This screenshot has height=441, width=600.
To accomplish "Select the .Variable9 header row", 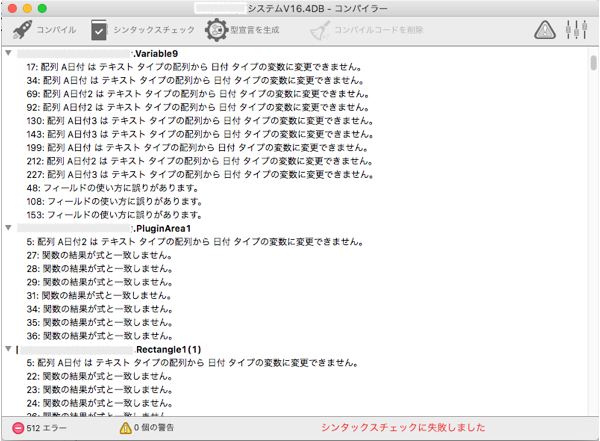I will tap(295, 54).
